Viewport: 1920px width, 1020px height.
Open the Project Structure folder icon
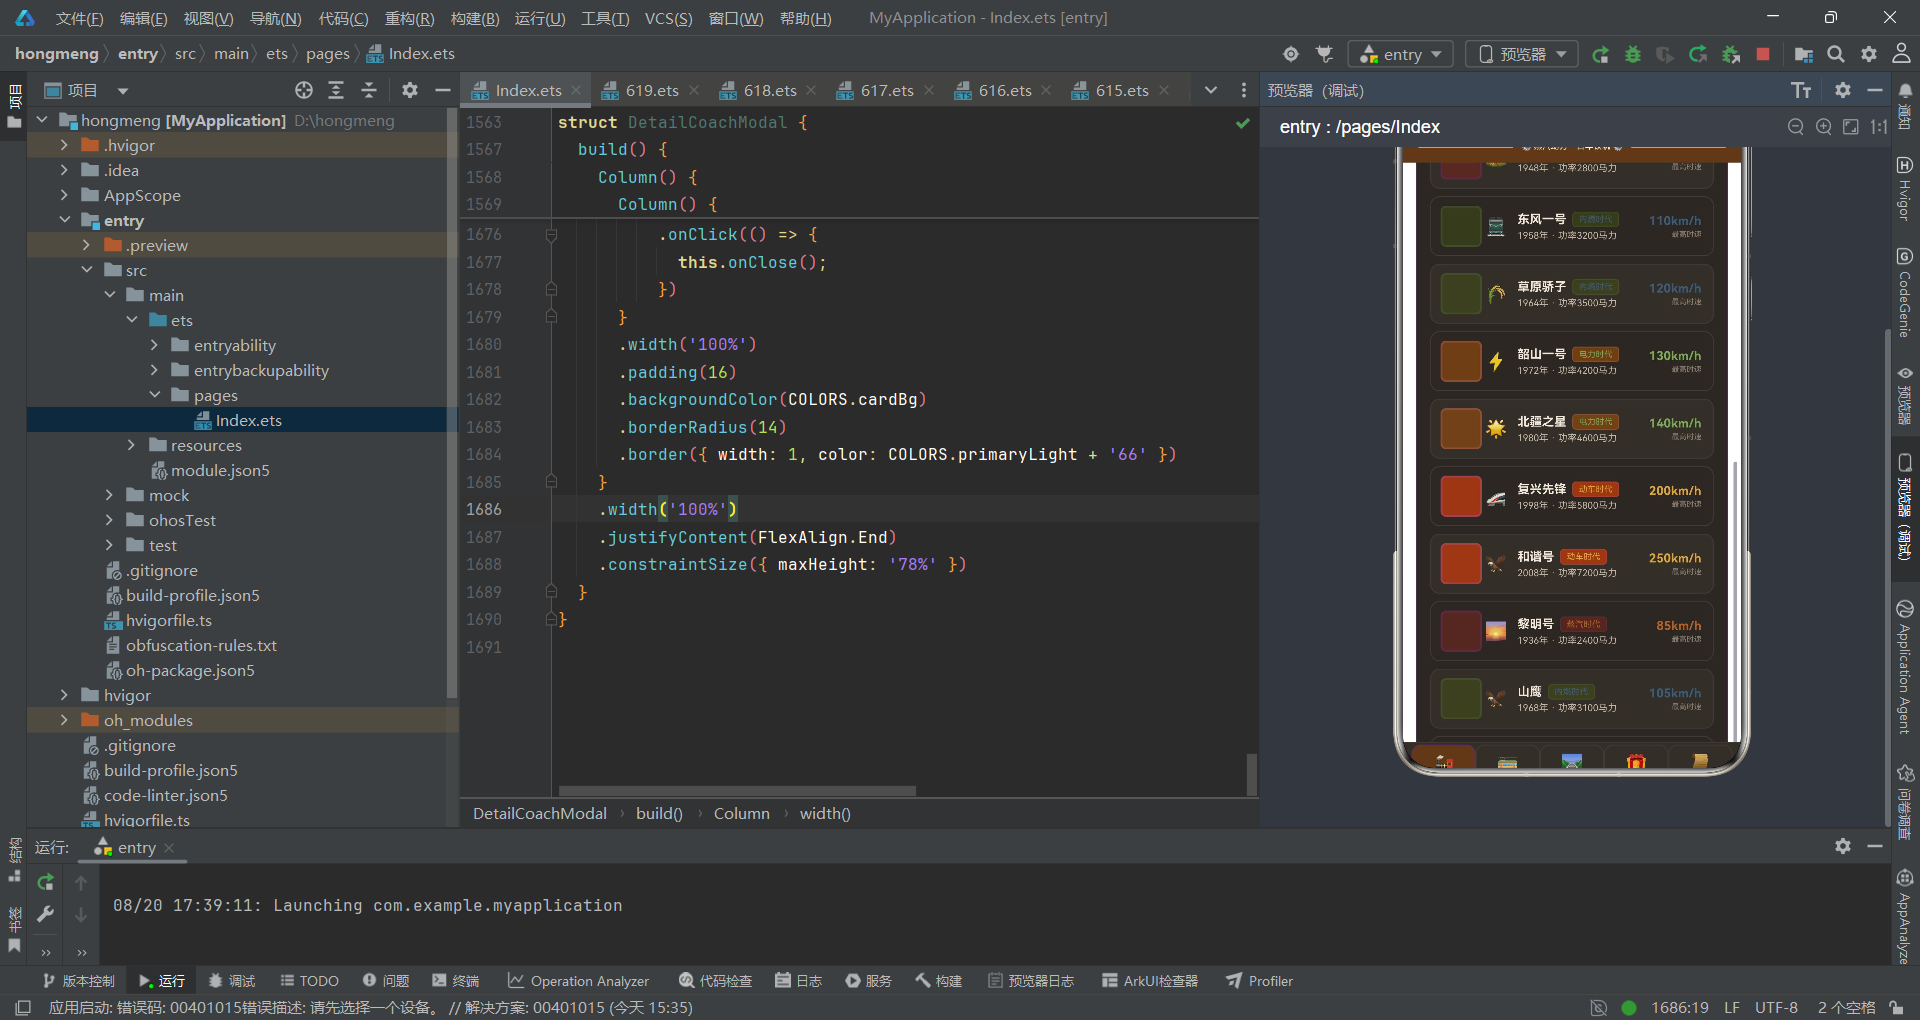[x=1804, y=54]
